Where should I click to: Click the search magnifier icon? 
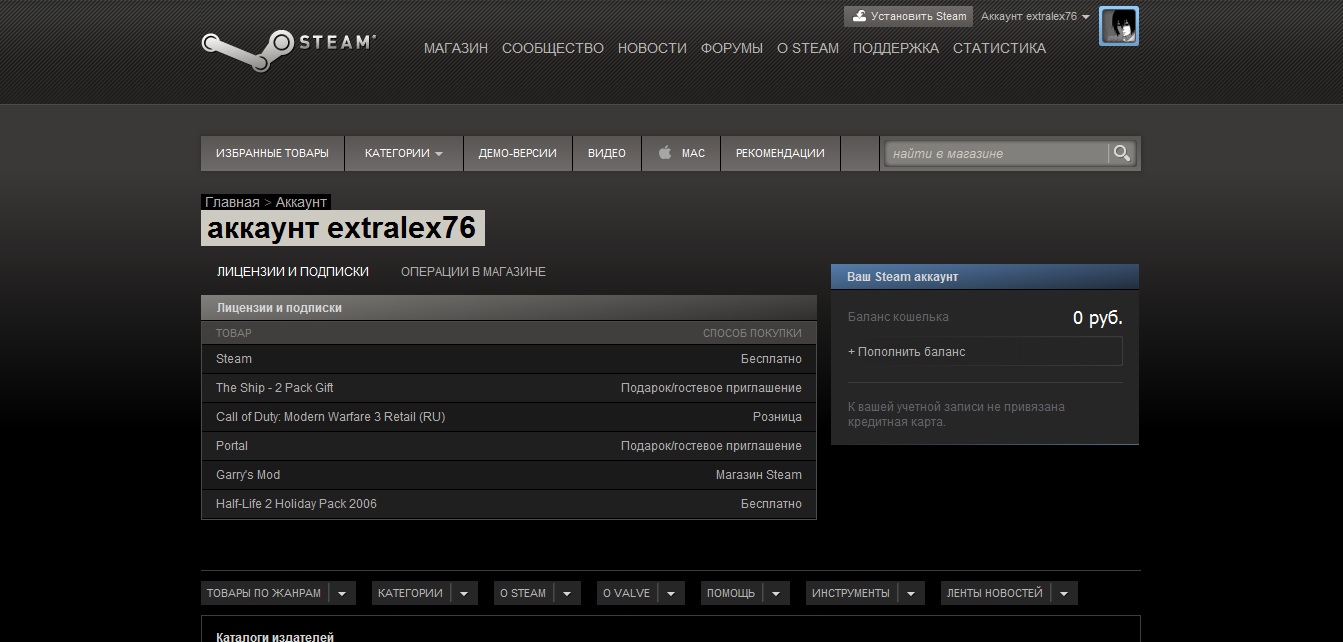coord(1122,153)
